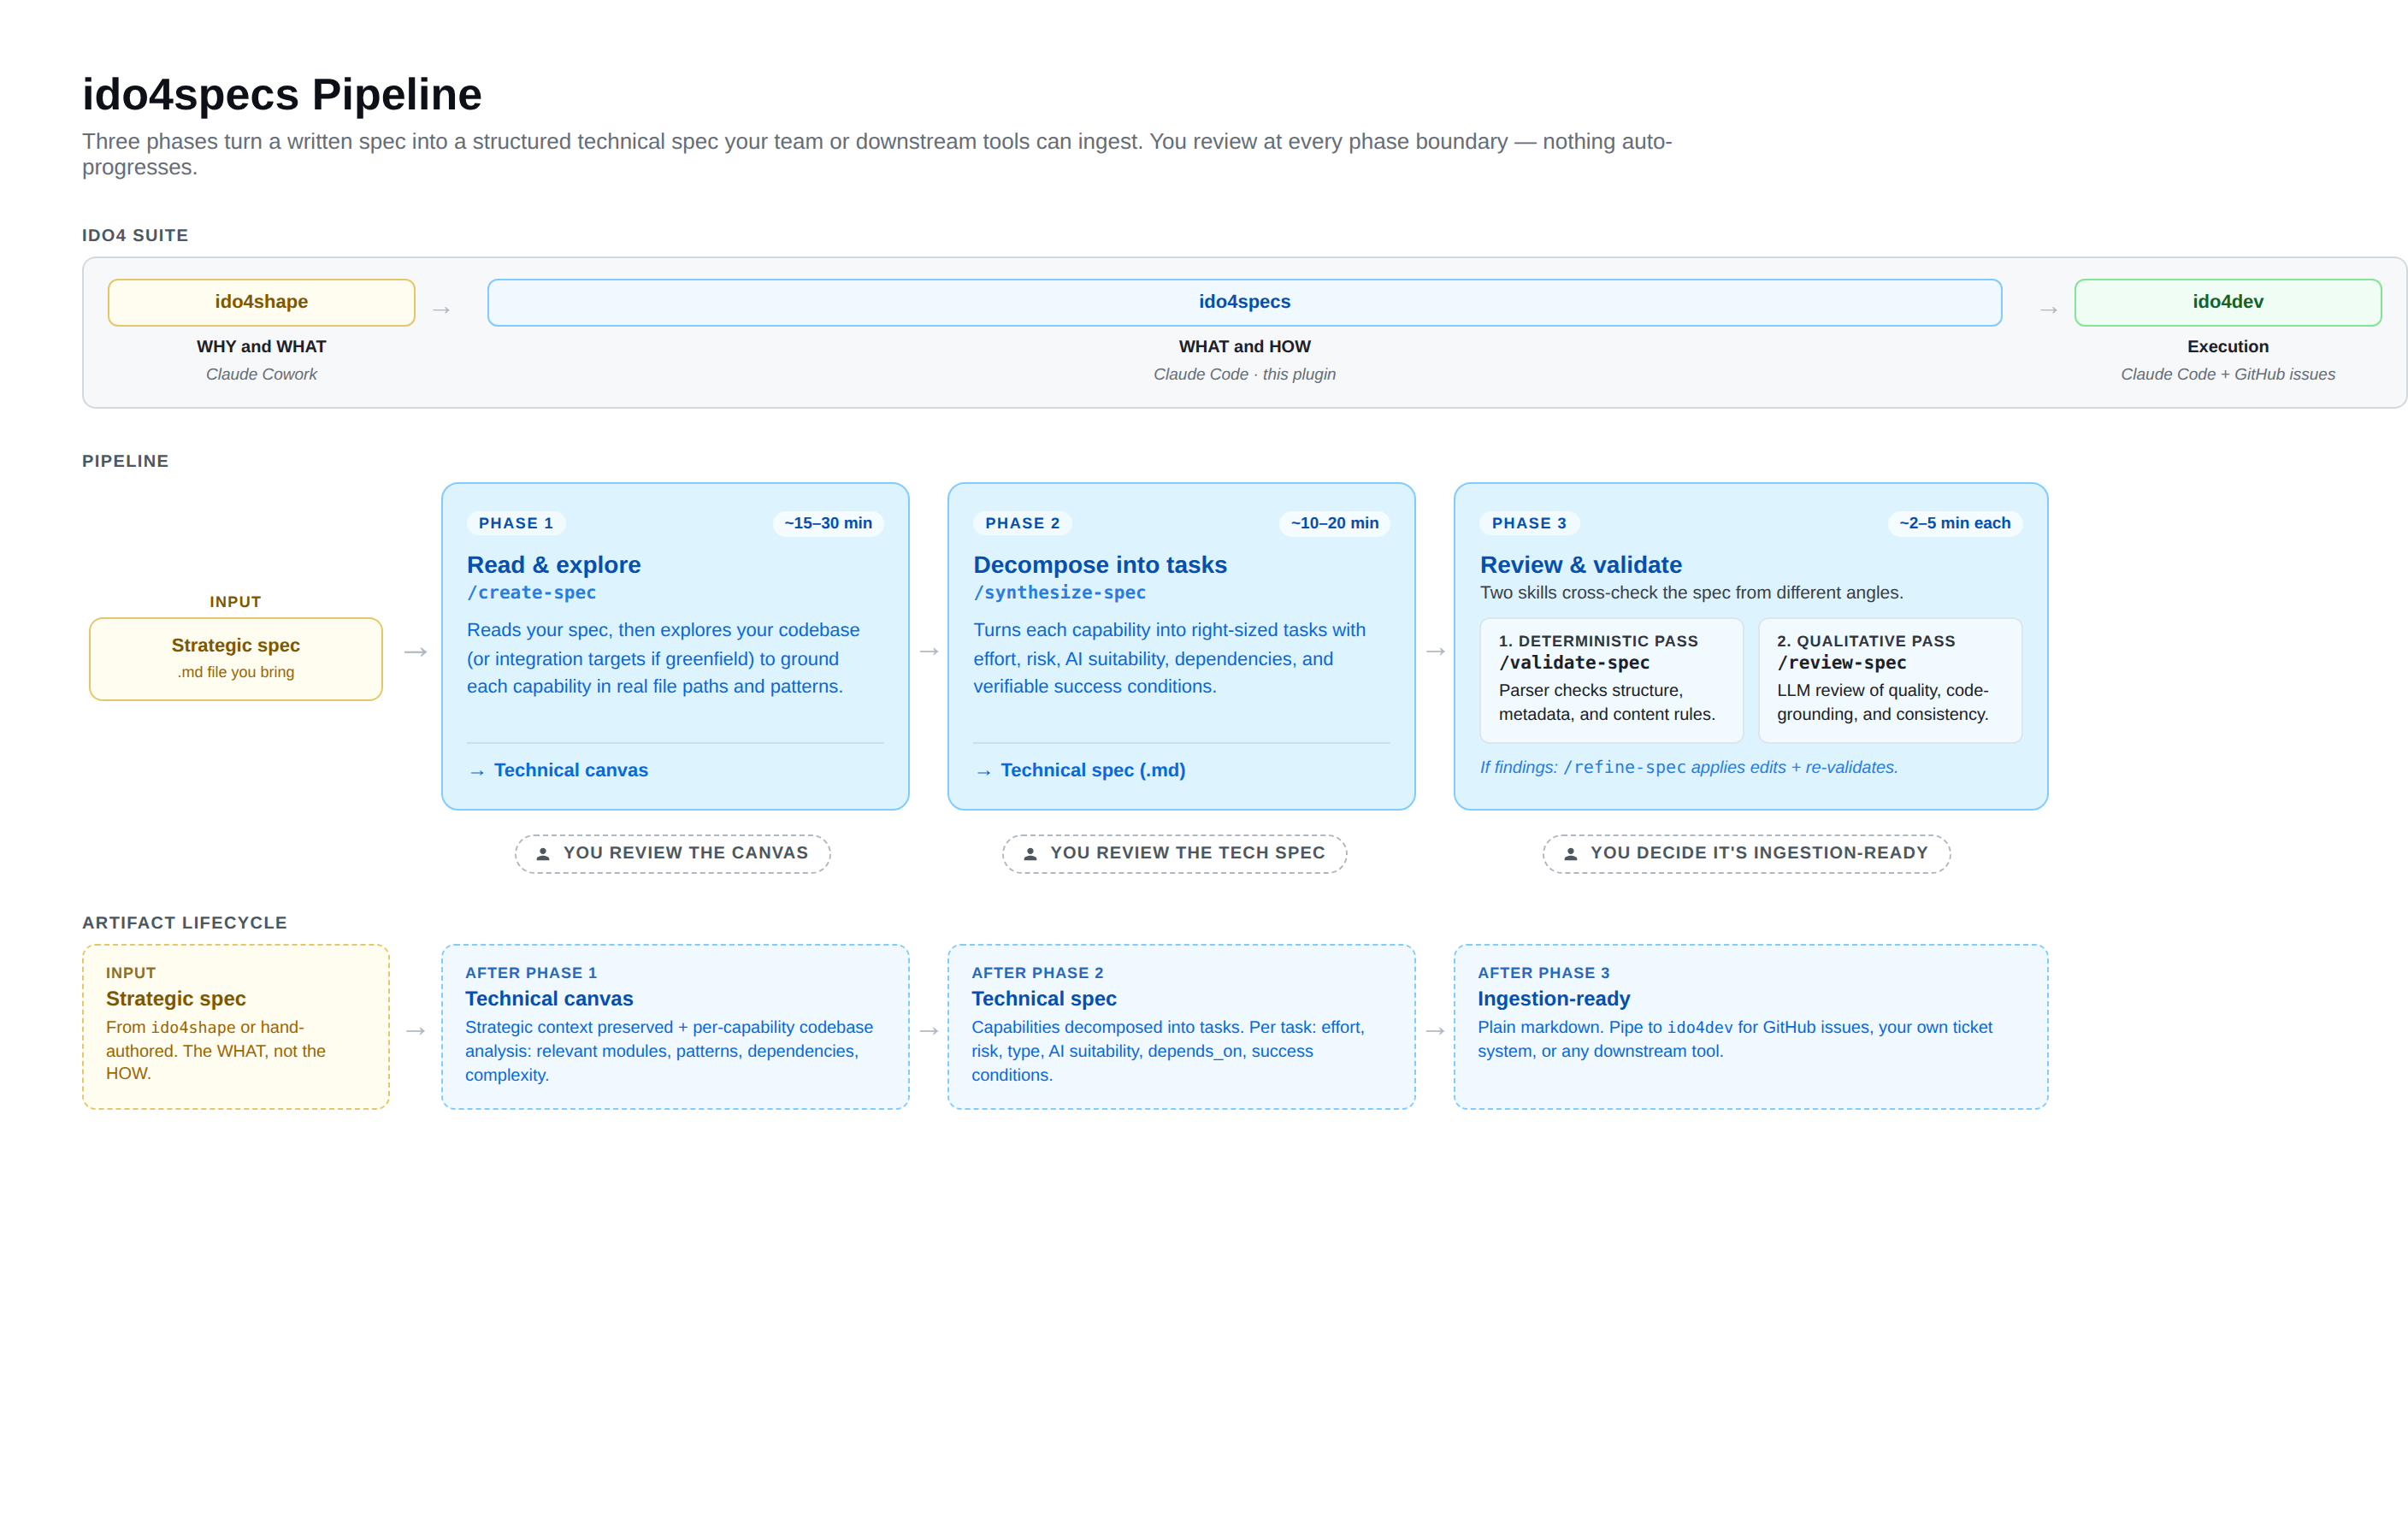Click the '1. DETERMINISTIC PASS' card
2408x1539 pixels.
tap(1611, 680)
